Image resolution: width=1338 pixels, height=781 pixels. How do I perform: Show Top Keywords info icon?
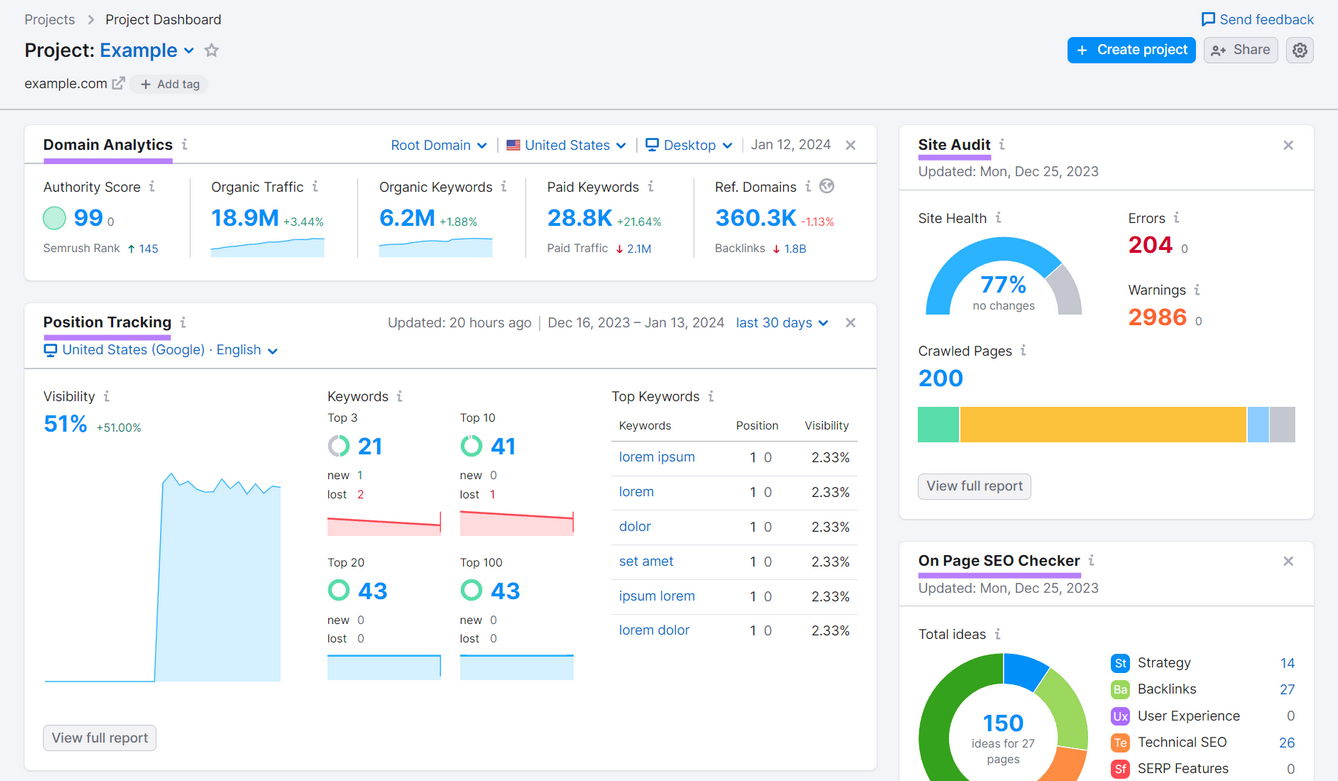coord(711,397)
